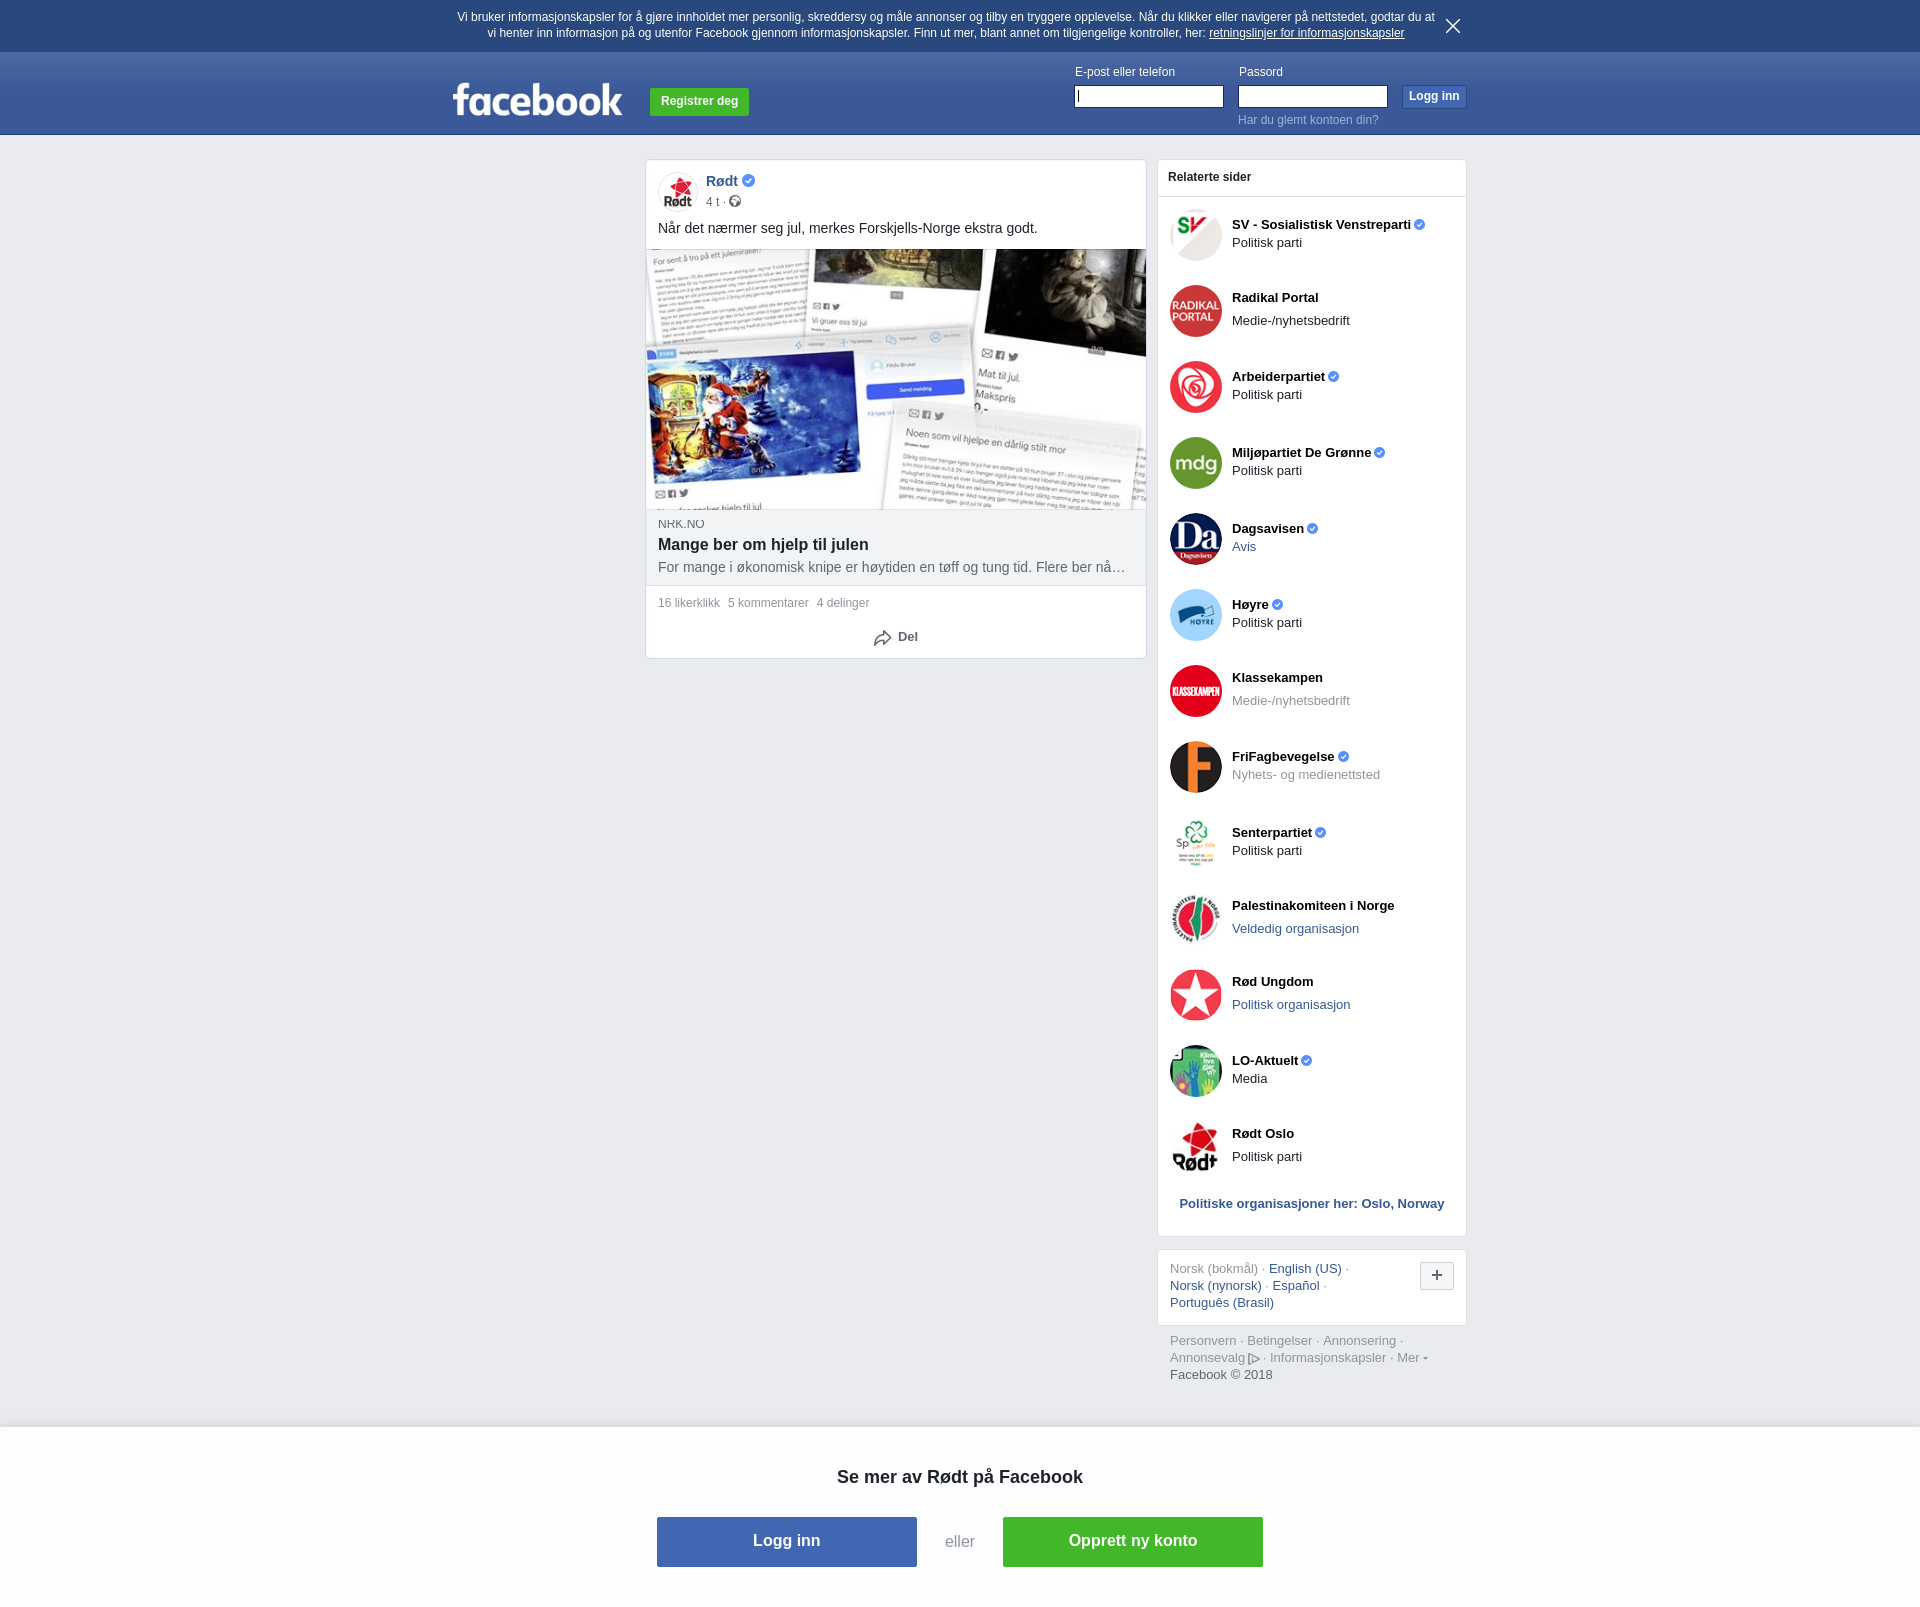This screenshot has width=1920, height=1607.
Task: Click the plus button for more languages
Action: coord(1437,1275)
